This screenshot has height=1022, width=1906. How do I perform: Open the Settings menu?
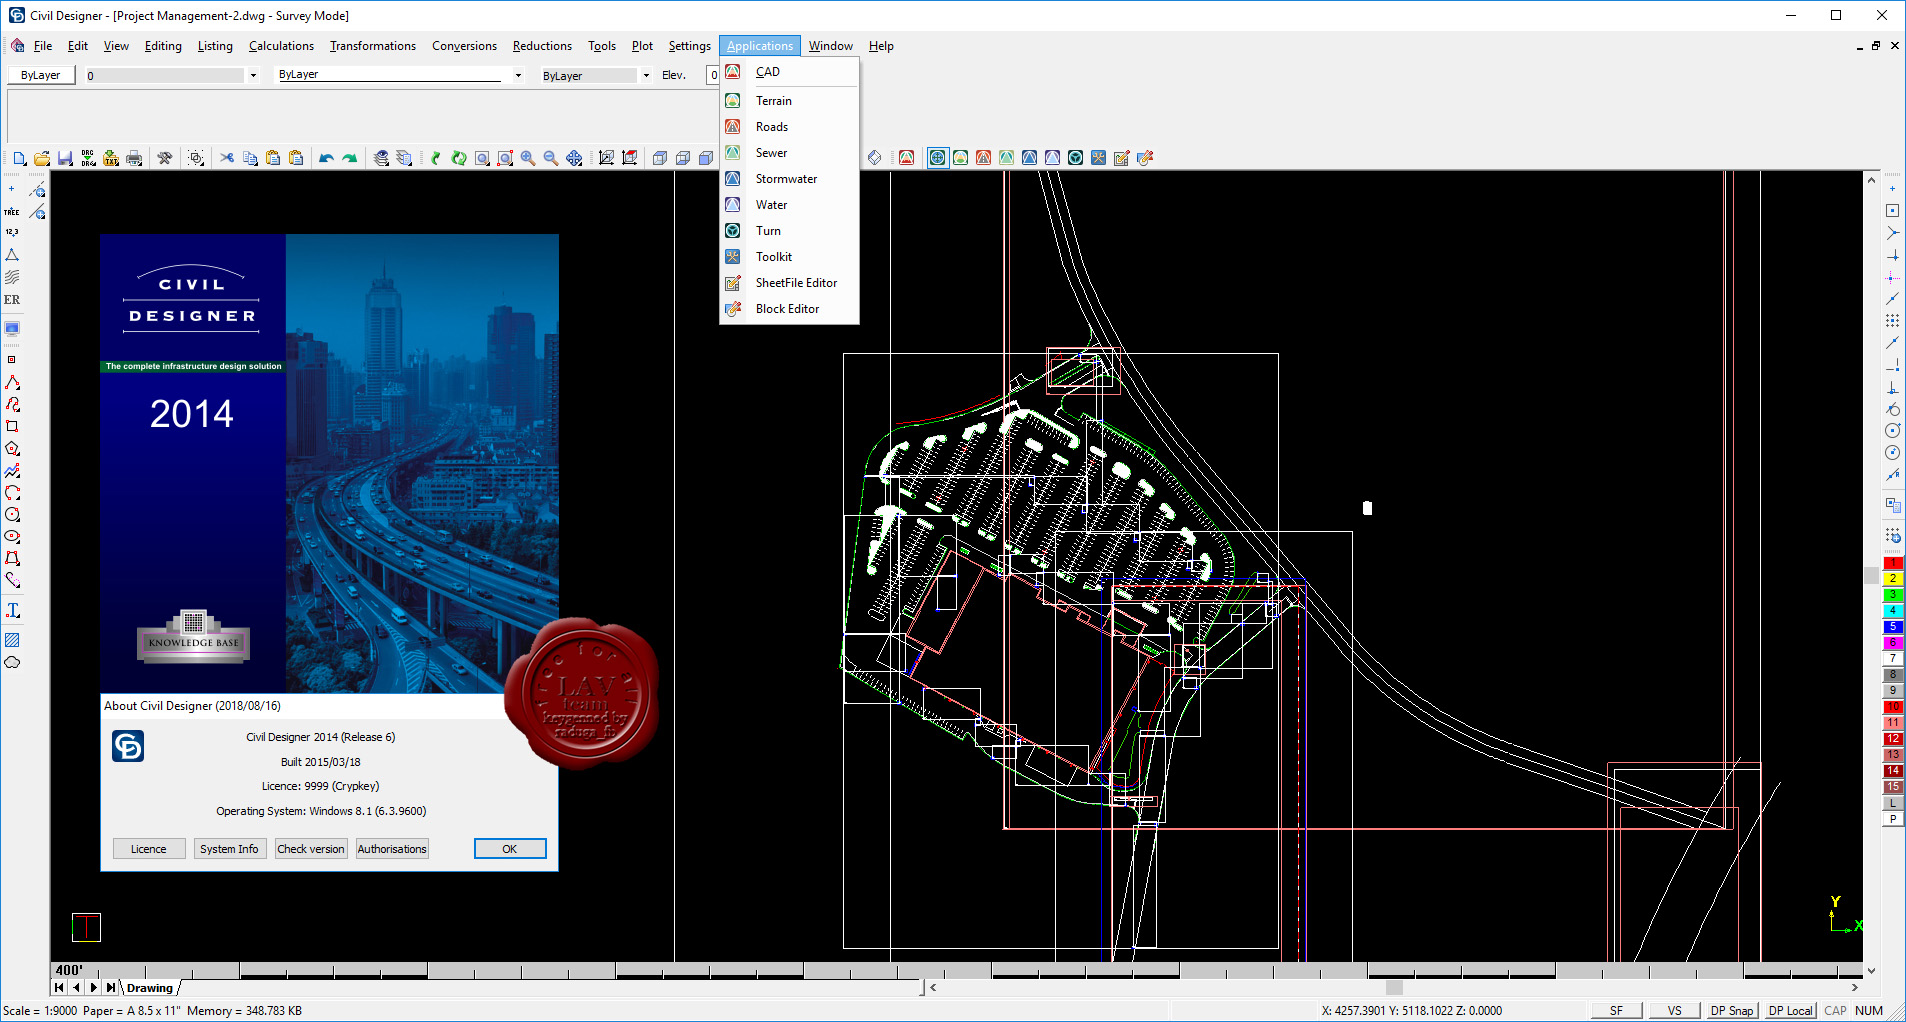(689, 46)
